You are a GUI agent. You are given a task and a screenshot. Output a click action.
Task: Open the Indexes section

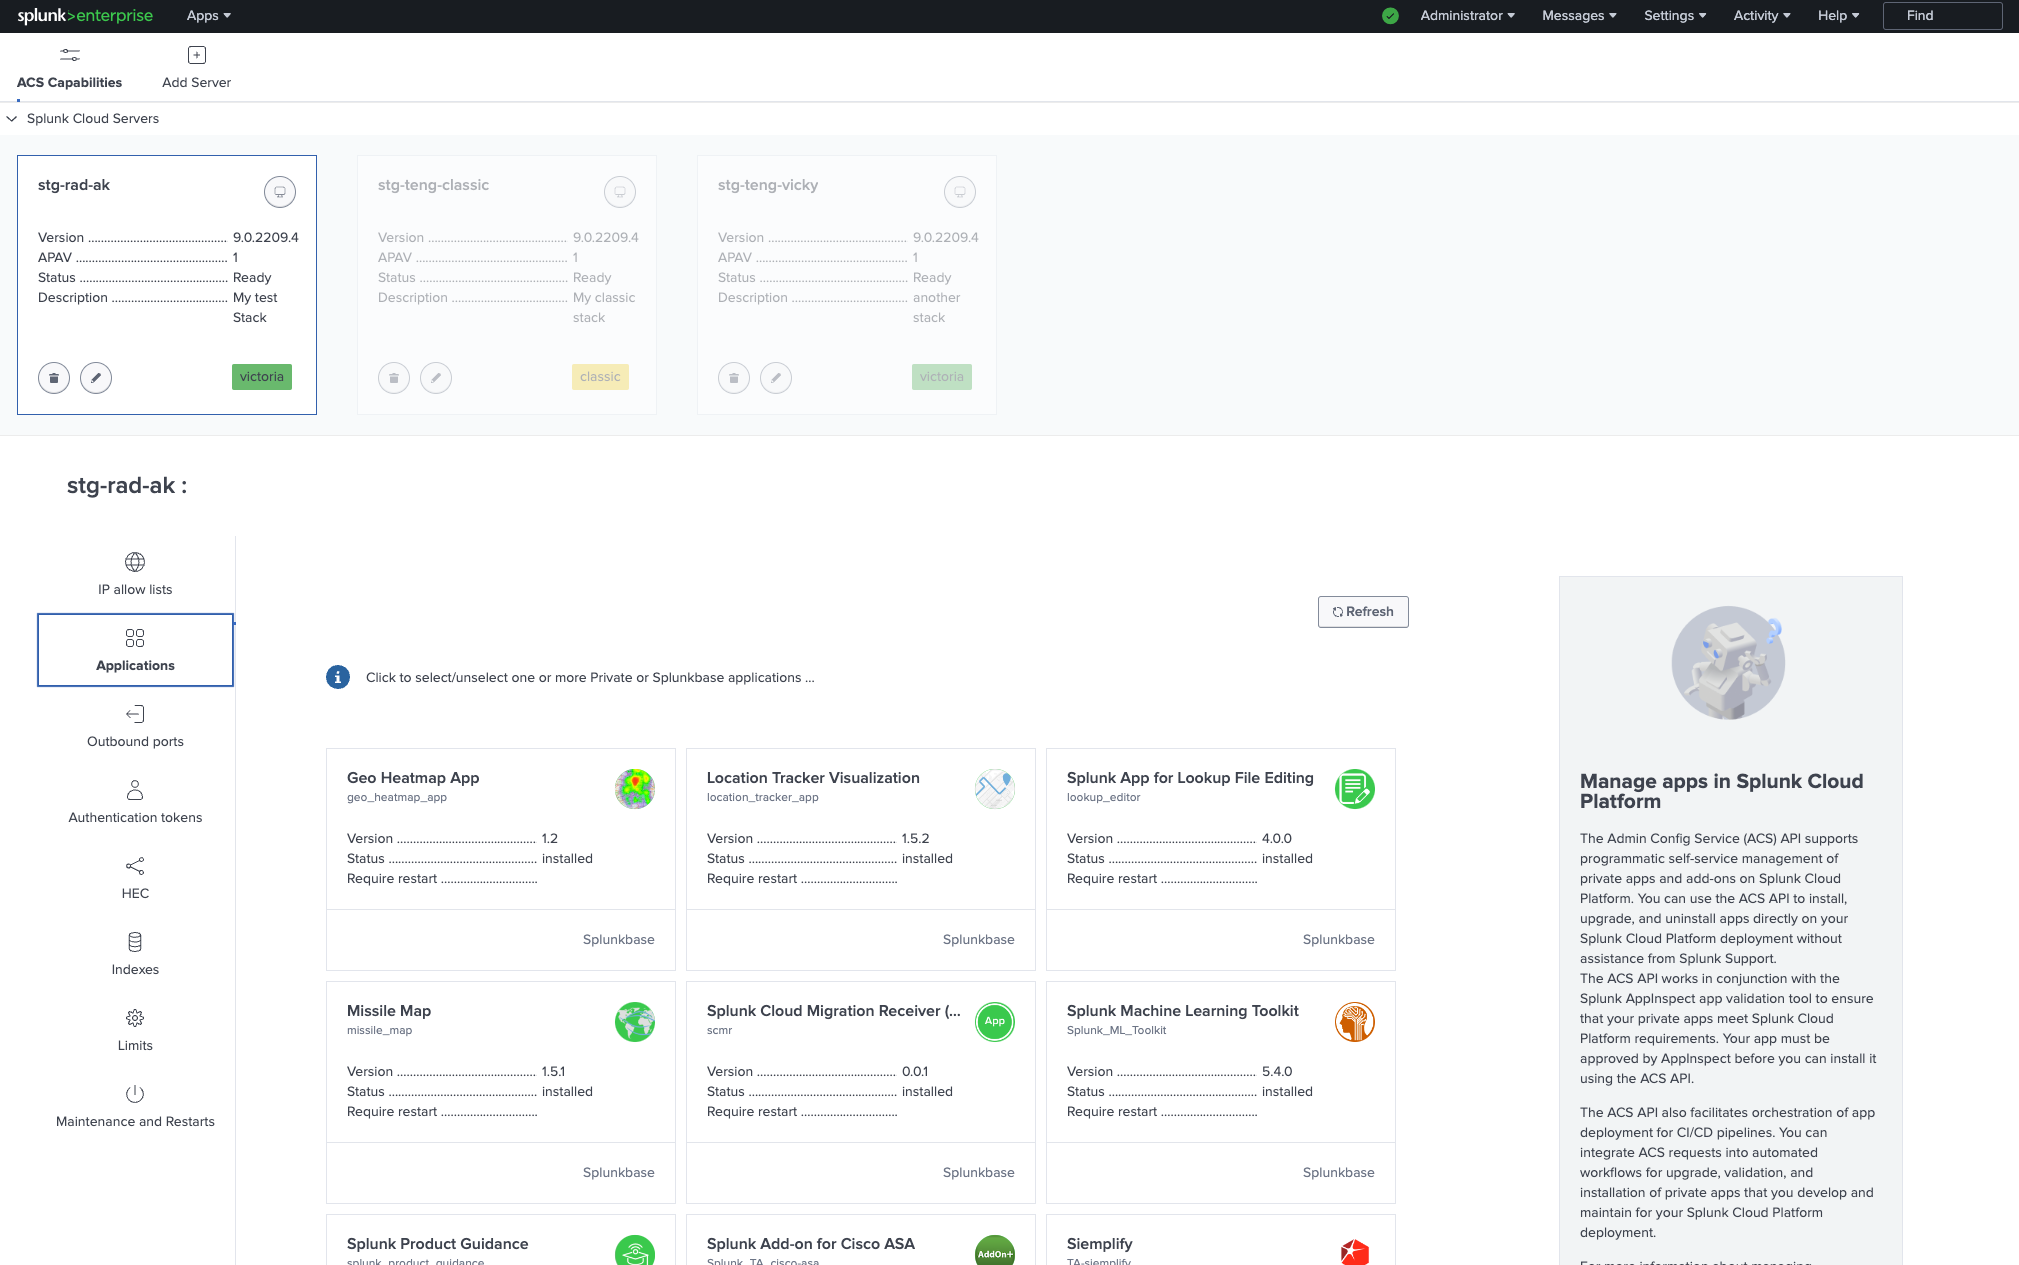click(135, 954)
